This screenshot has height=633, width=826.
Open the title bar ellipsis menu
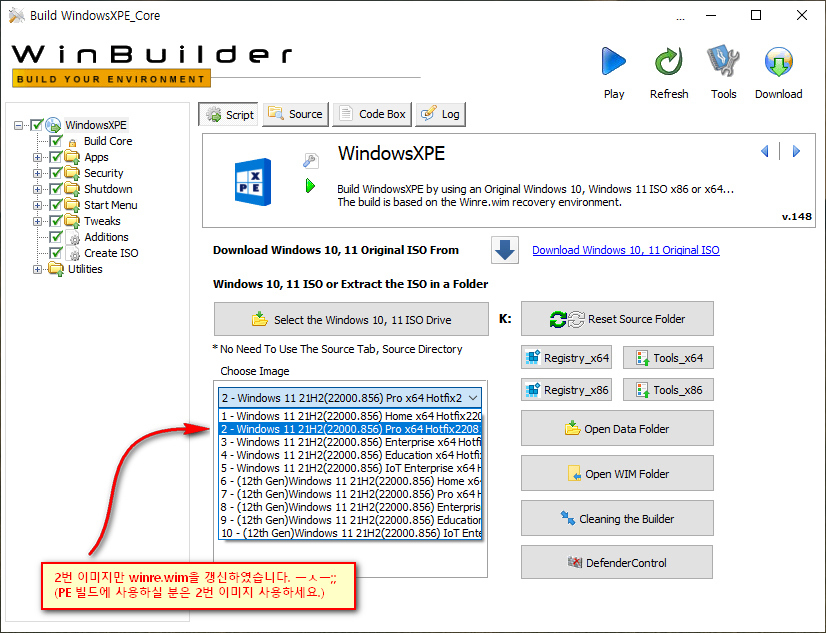[x=680, y=17]
